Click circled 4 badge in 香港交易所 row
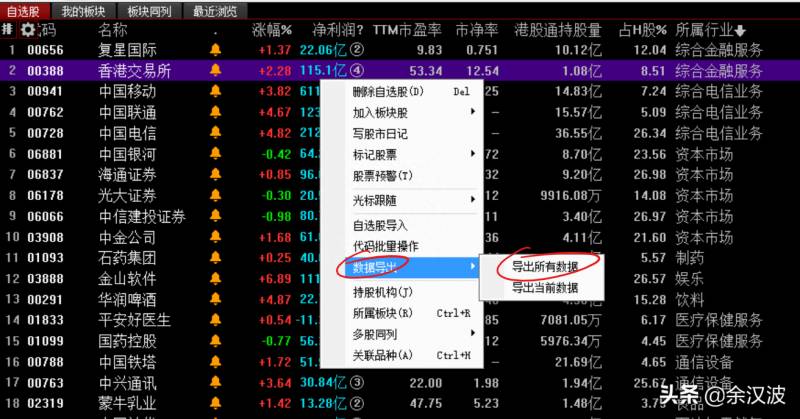This screenshot has width=800, height=419. pyautogui.click(x=357, y=70)
